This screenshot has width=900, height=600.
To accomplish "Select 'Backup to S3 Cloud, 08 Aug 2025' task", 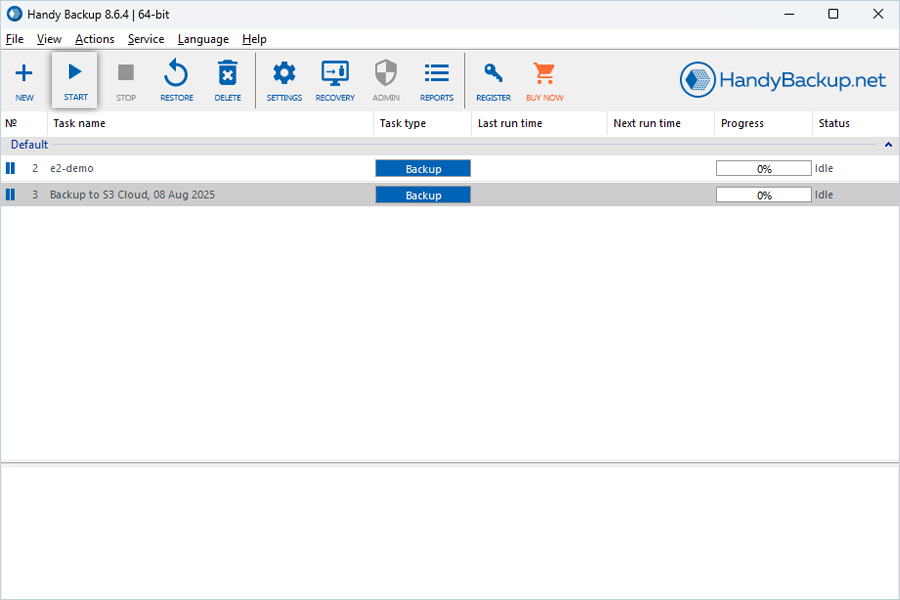I will pyautogui.click(x=132, y=195).
